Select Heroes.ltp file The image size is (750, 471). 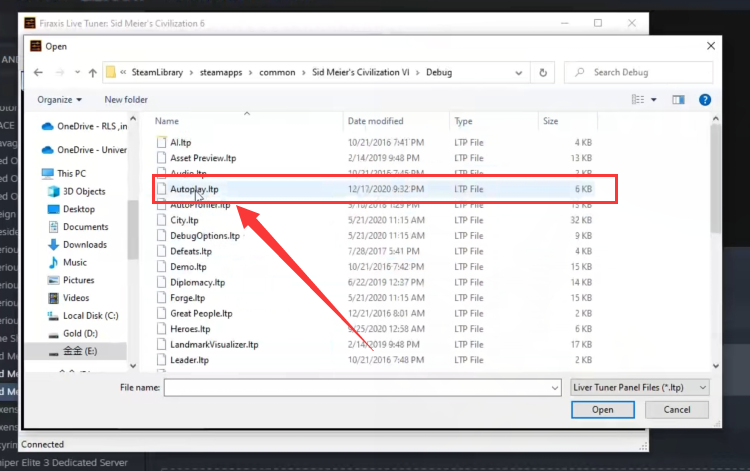[190, 329]
